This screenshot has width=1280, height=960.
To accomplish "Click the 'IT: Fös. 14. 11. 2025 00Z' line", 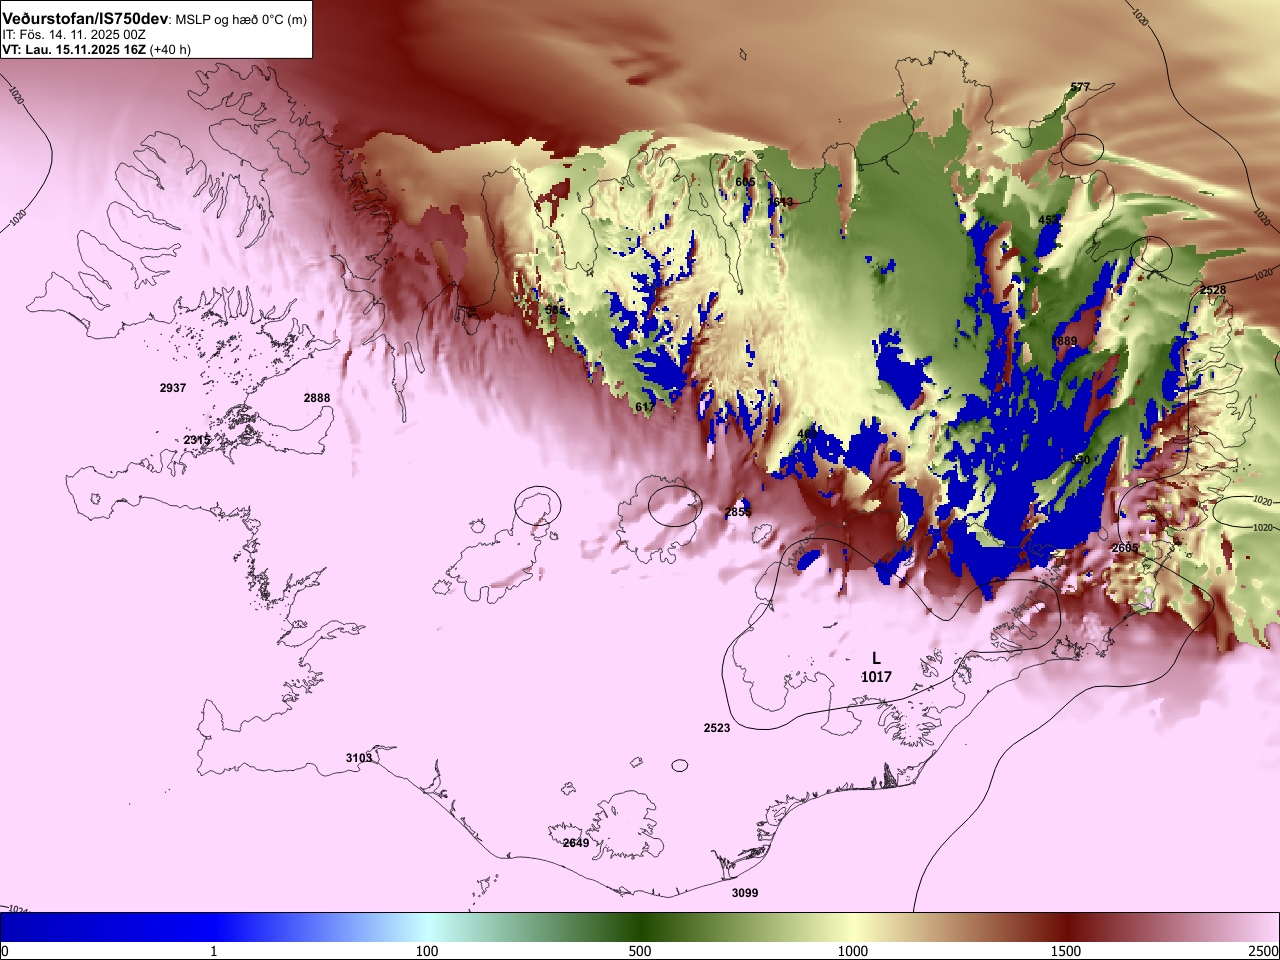I will [x=74, y=34].
